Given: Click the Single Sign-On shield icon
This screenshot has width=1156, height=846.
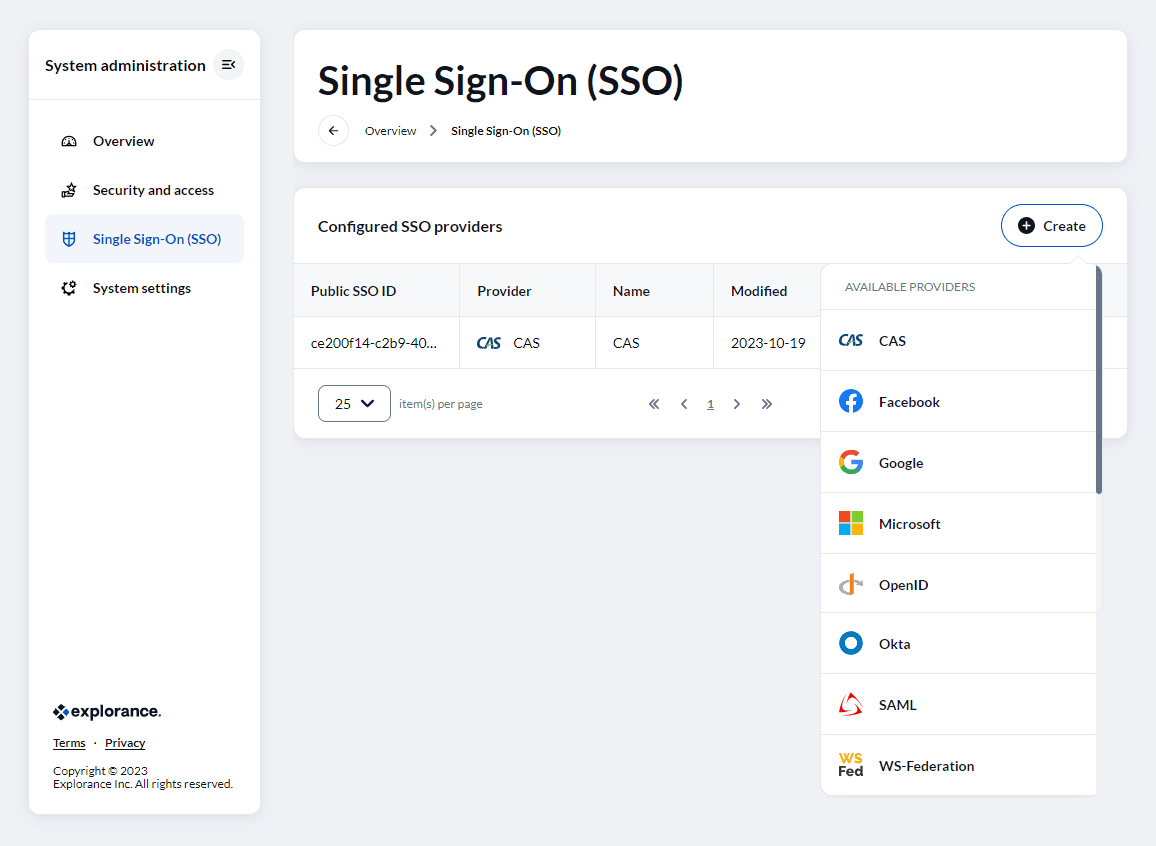Looking at the screenshot, I should coord(69,239).
